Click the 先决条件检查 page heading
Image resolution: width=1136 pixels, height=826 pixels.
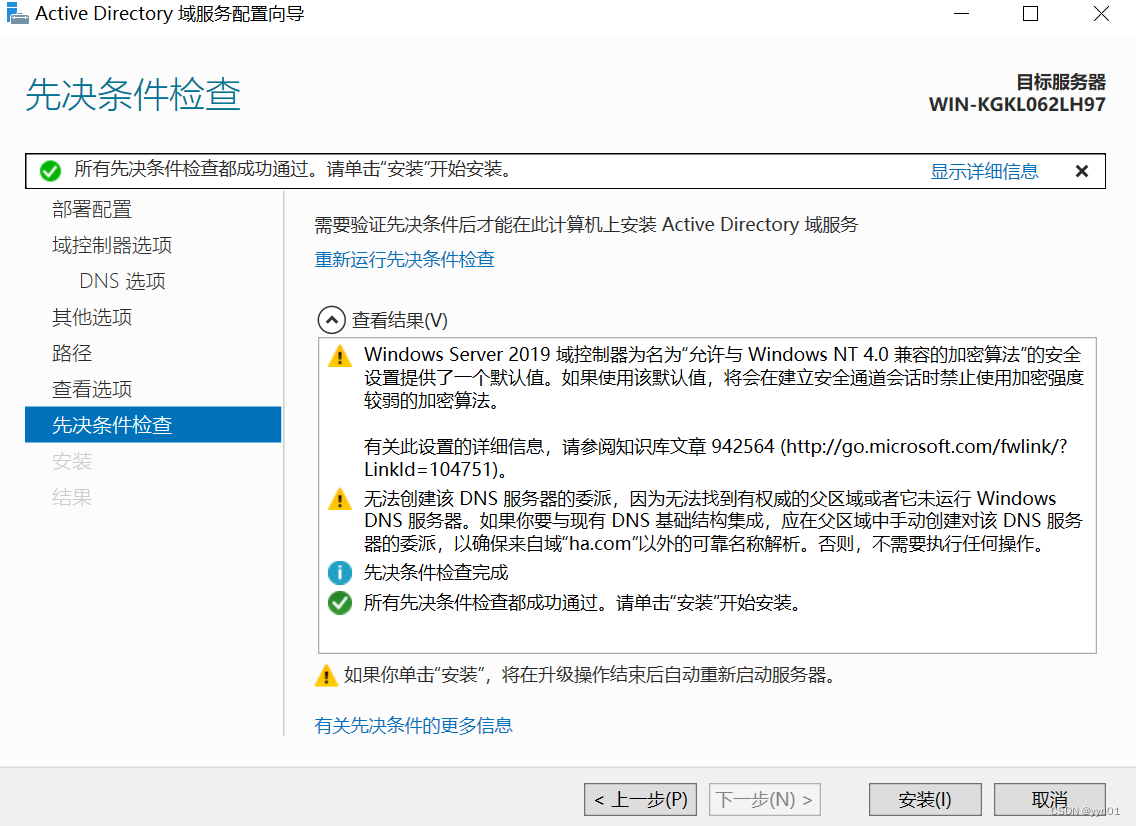point(133,94)
